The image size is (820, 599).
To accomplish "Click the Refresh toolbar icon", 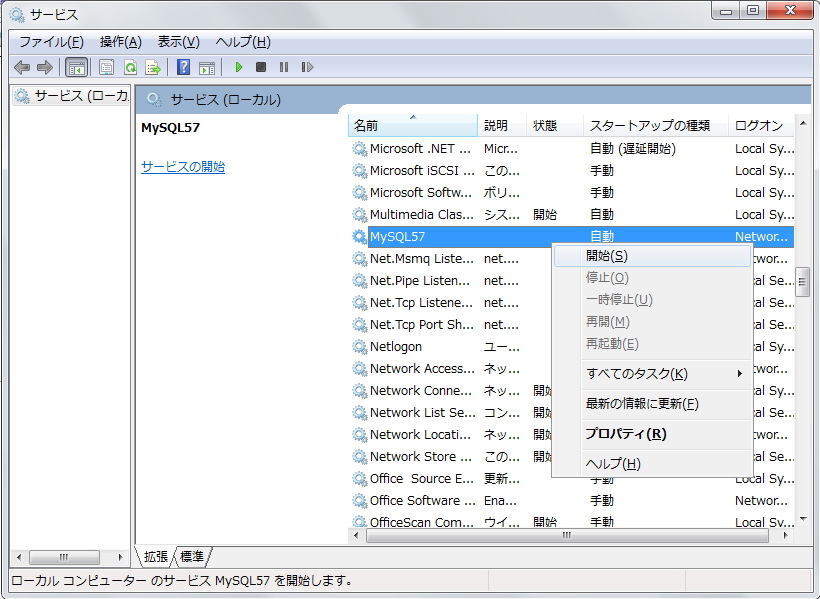I will pos(130,67).
